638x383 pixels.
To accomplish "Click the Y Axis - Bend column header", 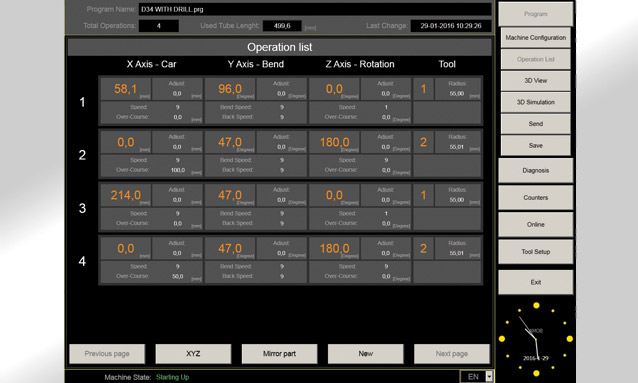I will pos(256,64).
